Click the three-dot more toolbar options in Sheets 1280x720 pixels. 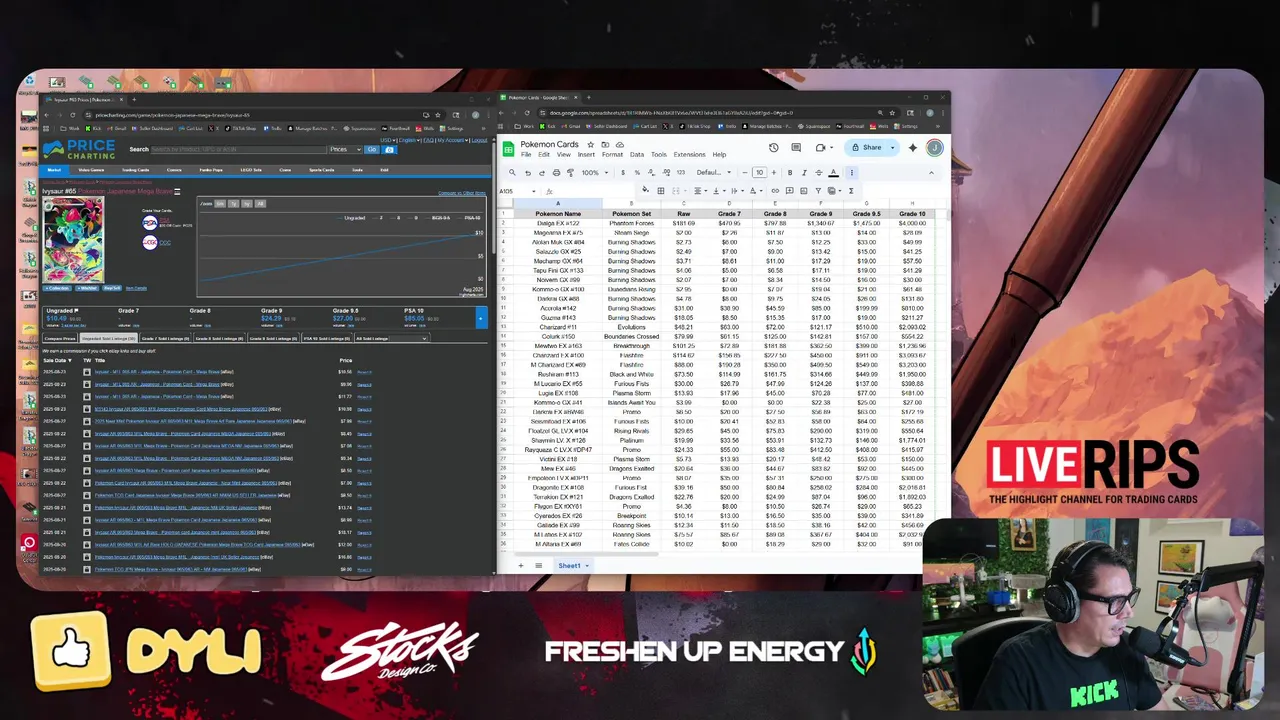point(852,173)
